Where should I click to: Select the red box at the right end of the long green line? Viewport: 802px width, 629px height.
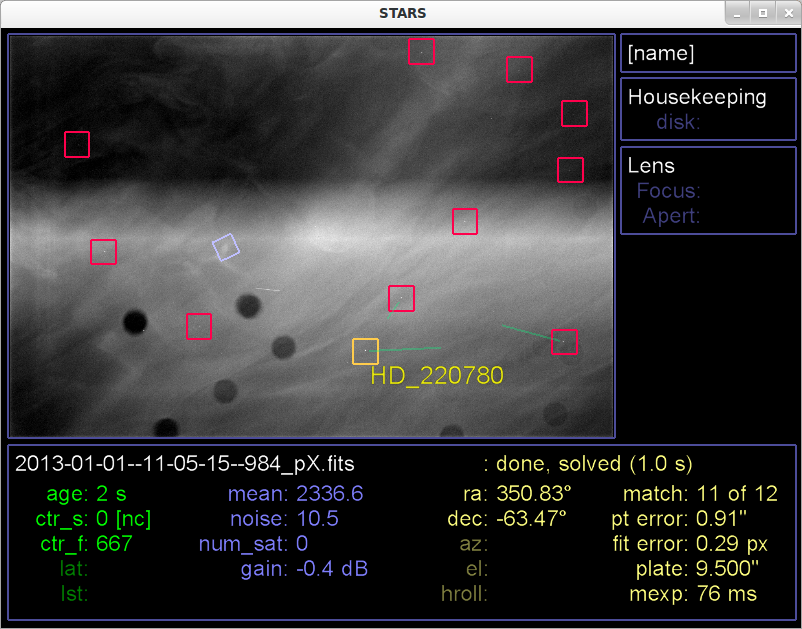564,342
